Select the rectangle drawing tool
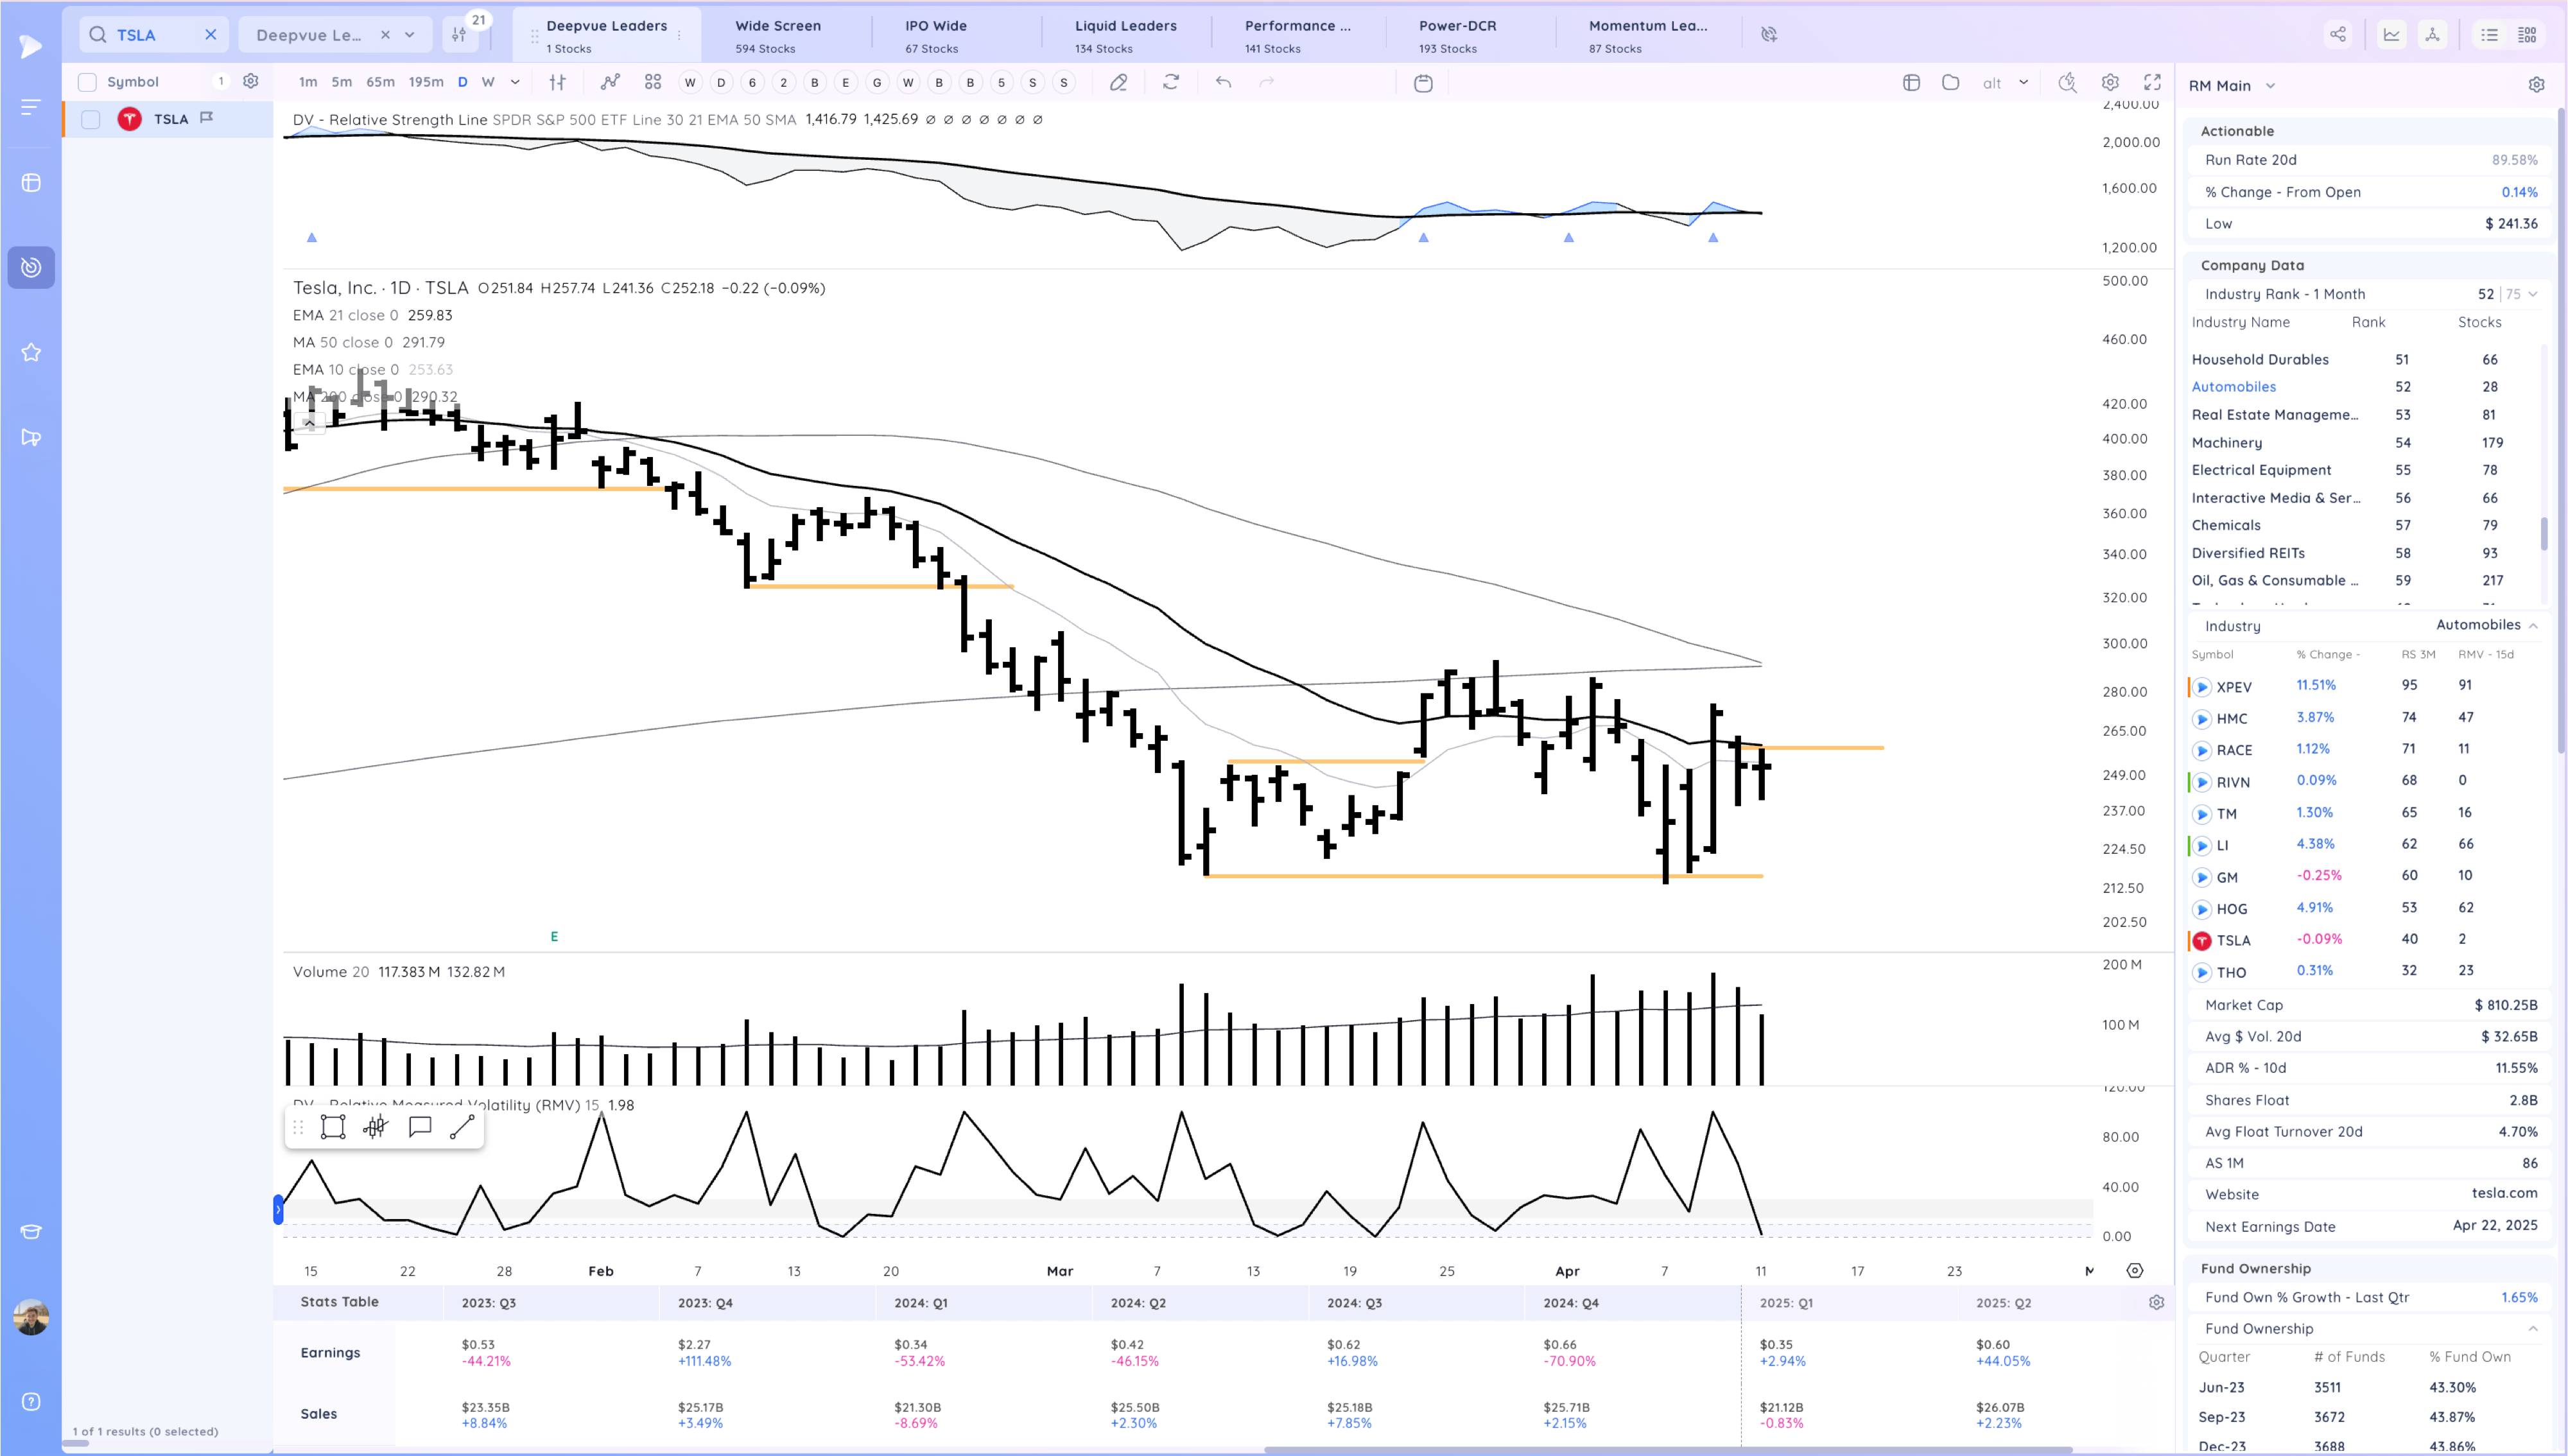Screen dimensions: 2568x1456 [x=333, y=1127]
